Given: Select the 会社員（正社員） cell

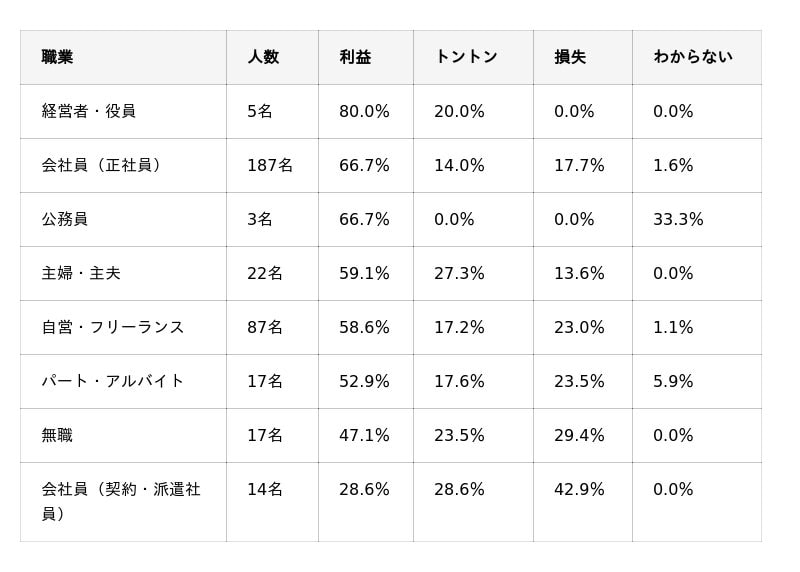Looking at the screenshot, I should pos(101,165).
